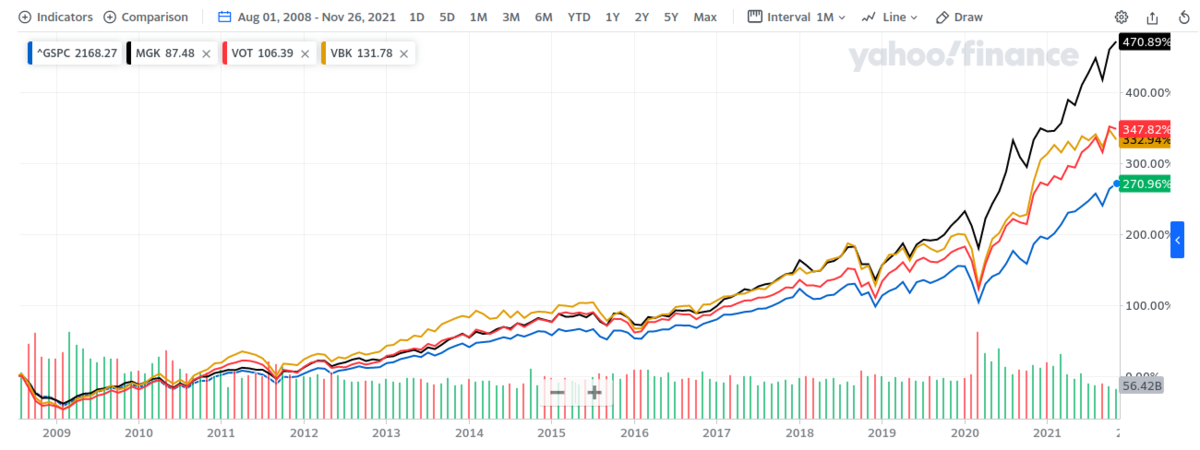Click the 270.96% ^GSPC price label
1200x450 pixels.
(x=1145, y=185)
